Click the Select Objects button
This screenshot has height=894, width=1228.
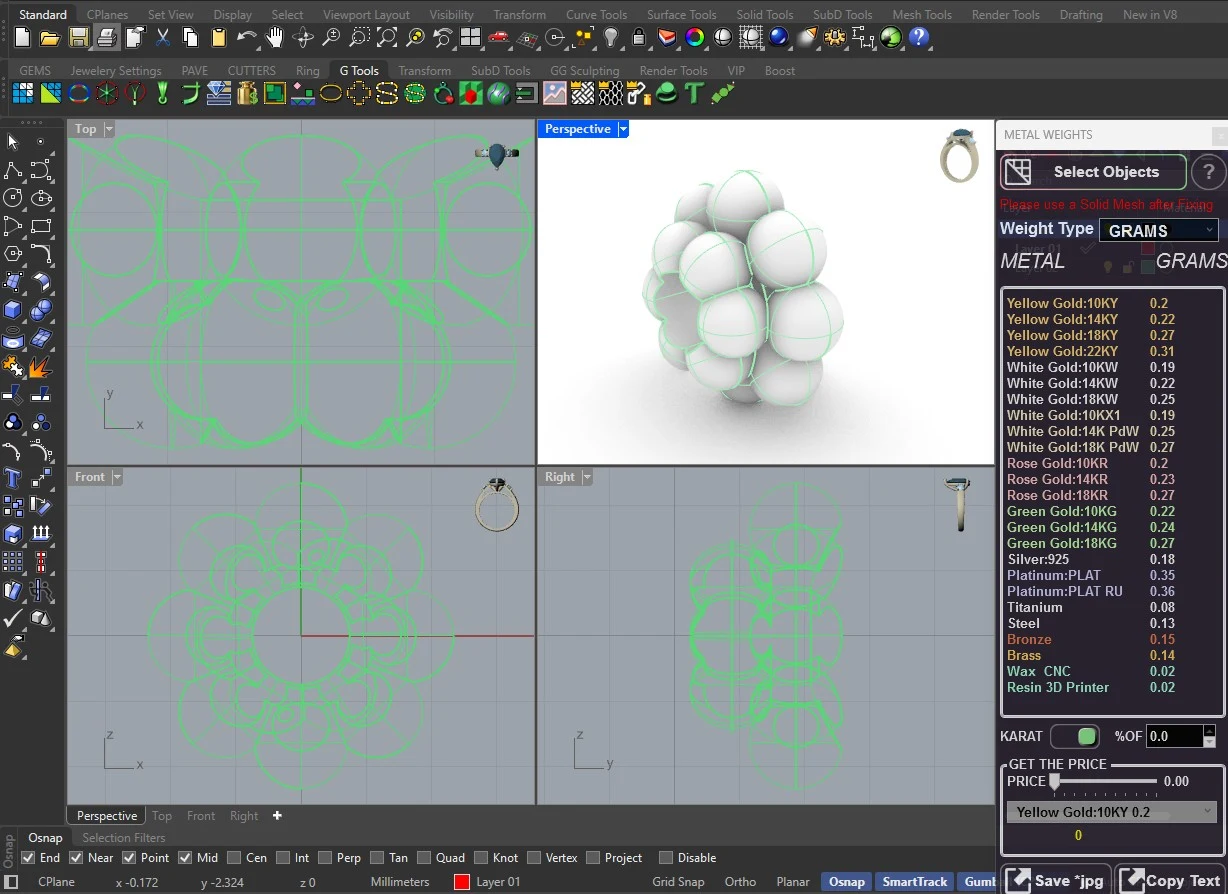pyautogui.click(x=1093, y=172)
